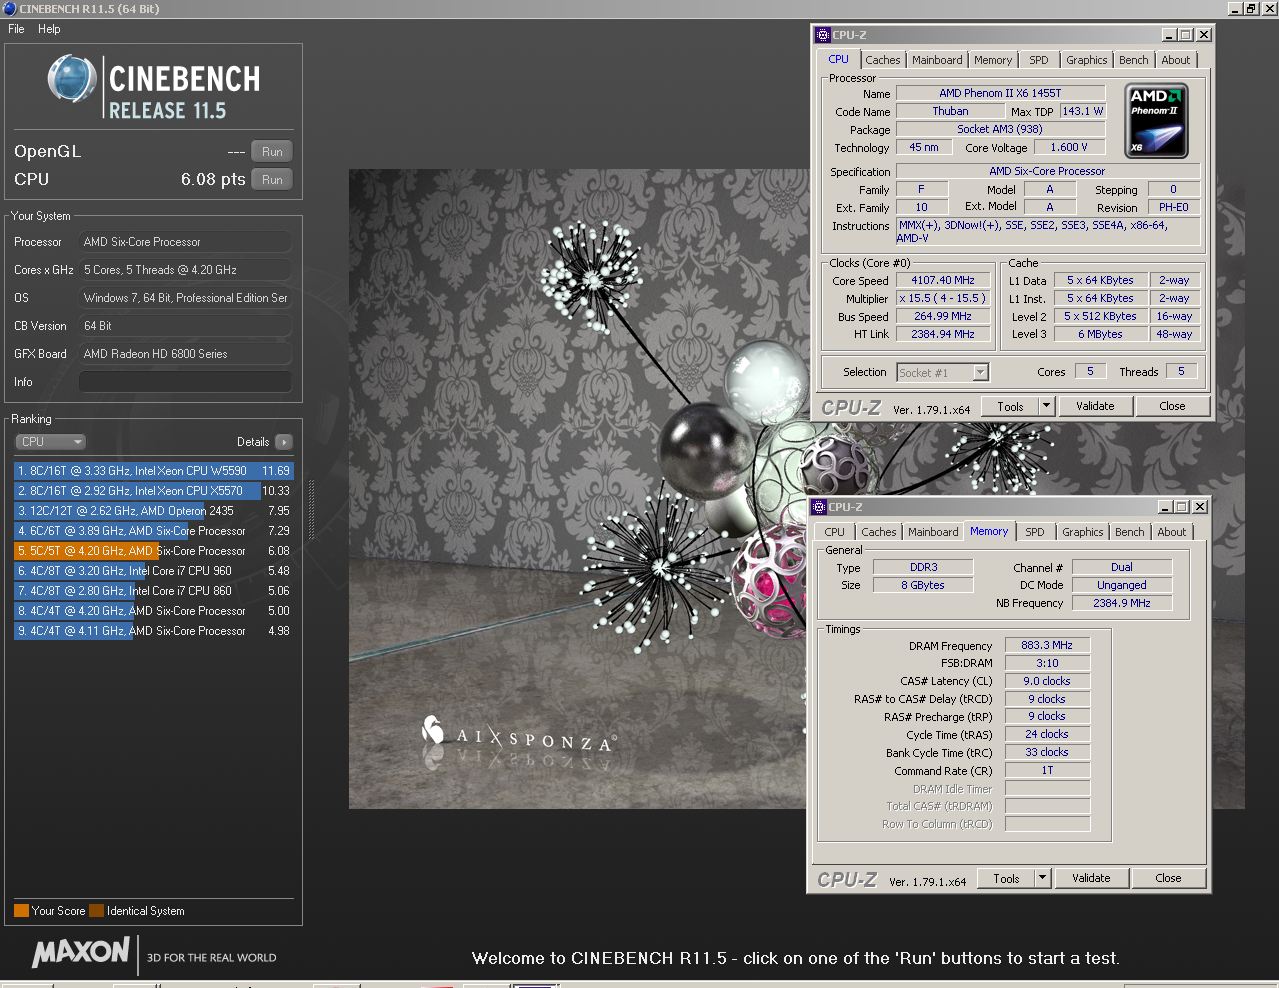Open Tools dropdown arrow in lower CPU-Z
Viewport: 1279px width, 988px height.
pos(1043,879)
